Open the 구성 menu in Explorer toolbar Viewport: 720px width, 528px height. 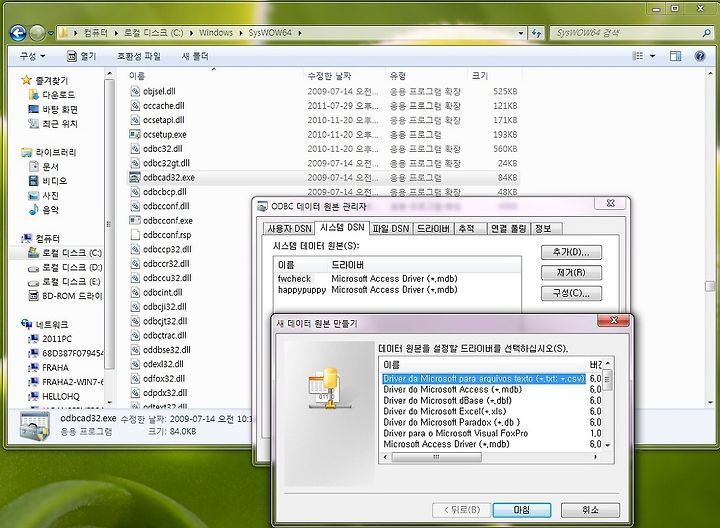point(33,56)
